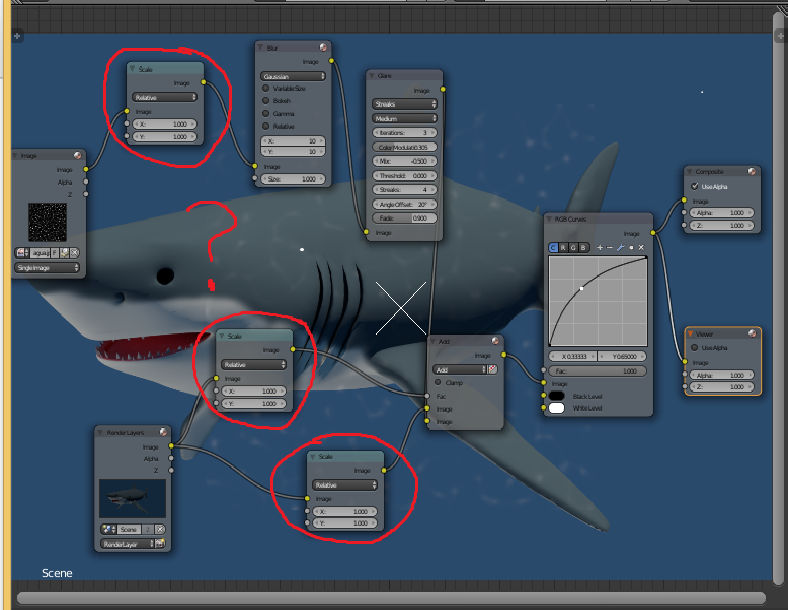
Task: Toggle the Add node preview icon
Action: click(x=495, y=341)
